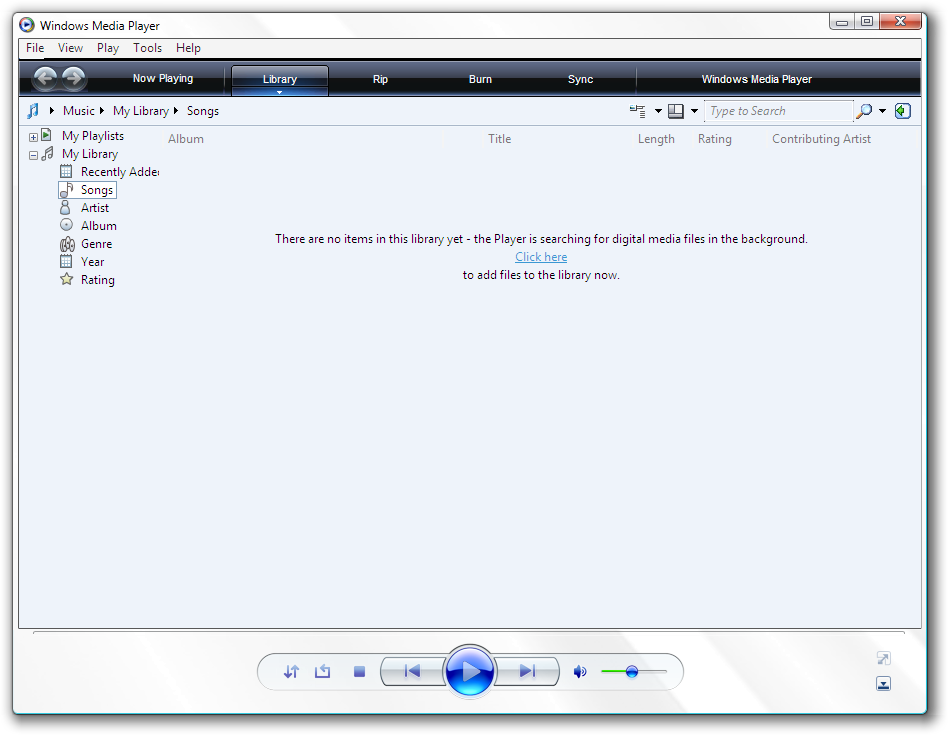Open the Tools menu

[148, 48]
